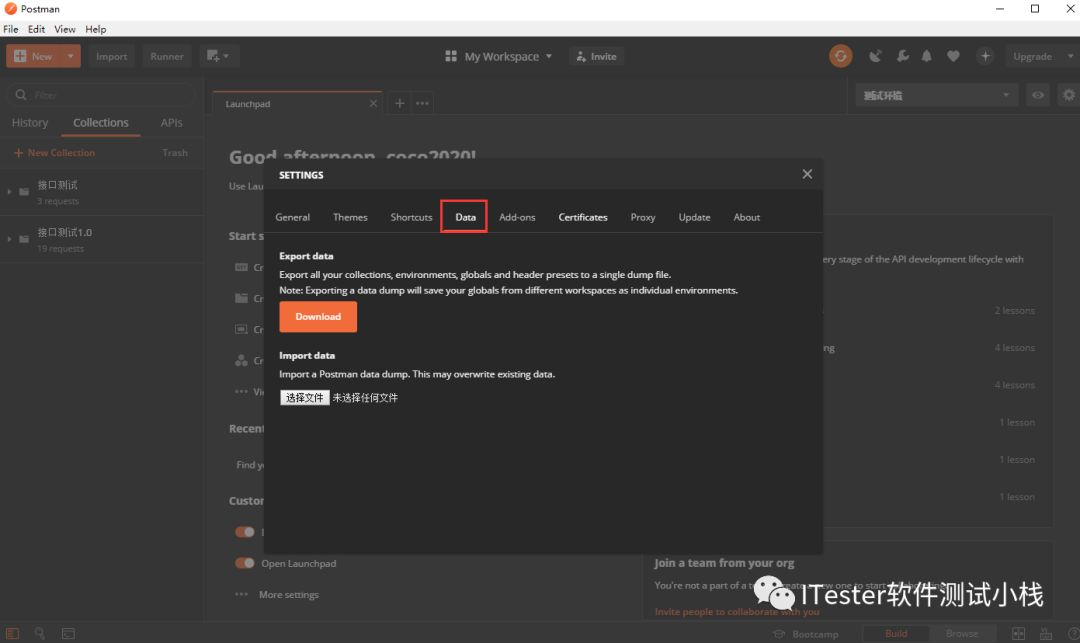This screenshot has width=1080, height=643.
Task: Switch to the Collections sidebar tab
Action: click(x=101, y=123)
